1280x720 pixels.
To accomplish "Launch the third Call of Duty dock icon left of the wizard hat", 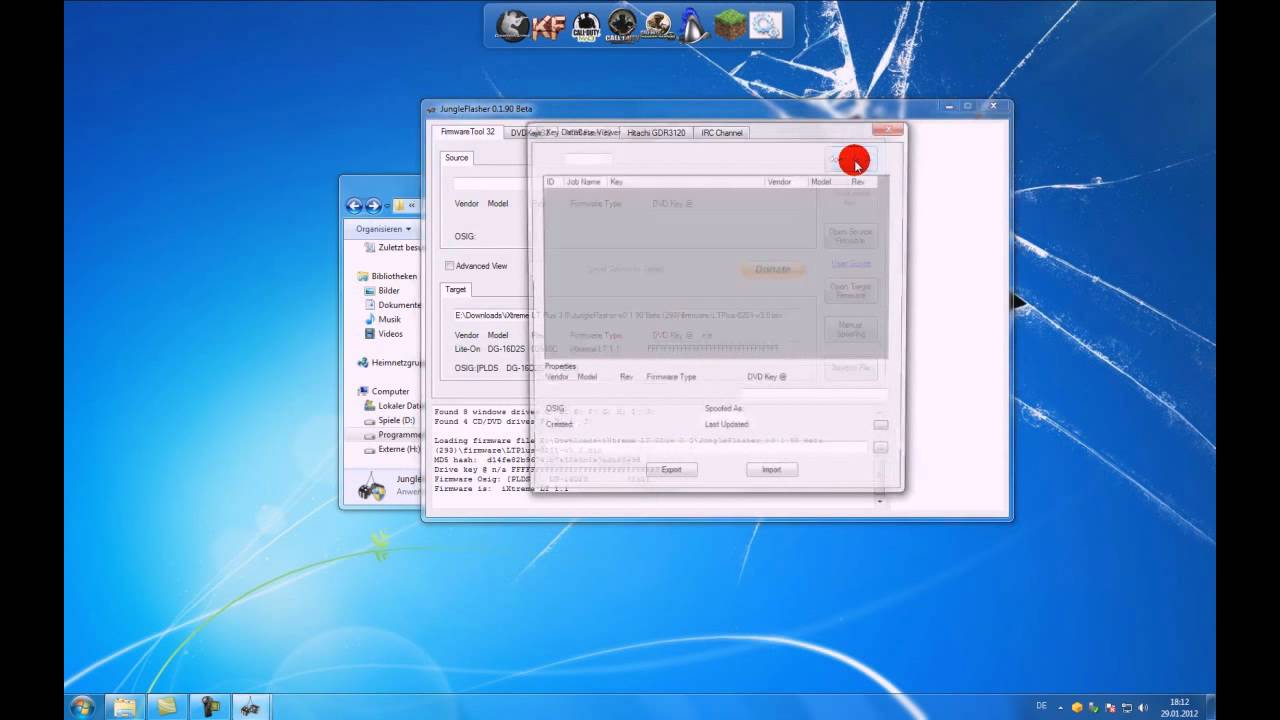I will [x=658, y=25].
